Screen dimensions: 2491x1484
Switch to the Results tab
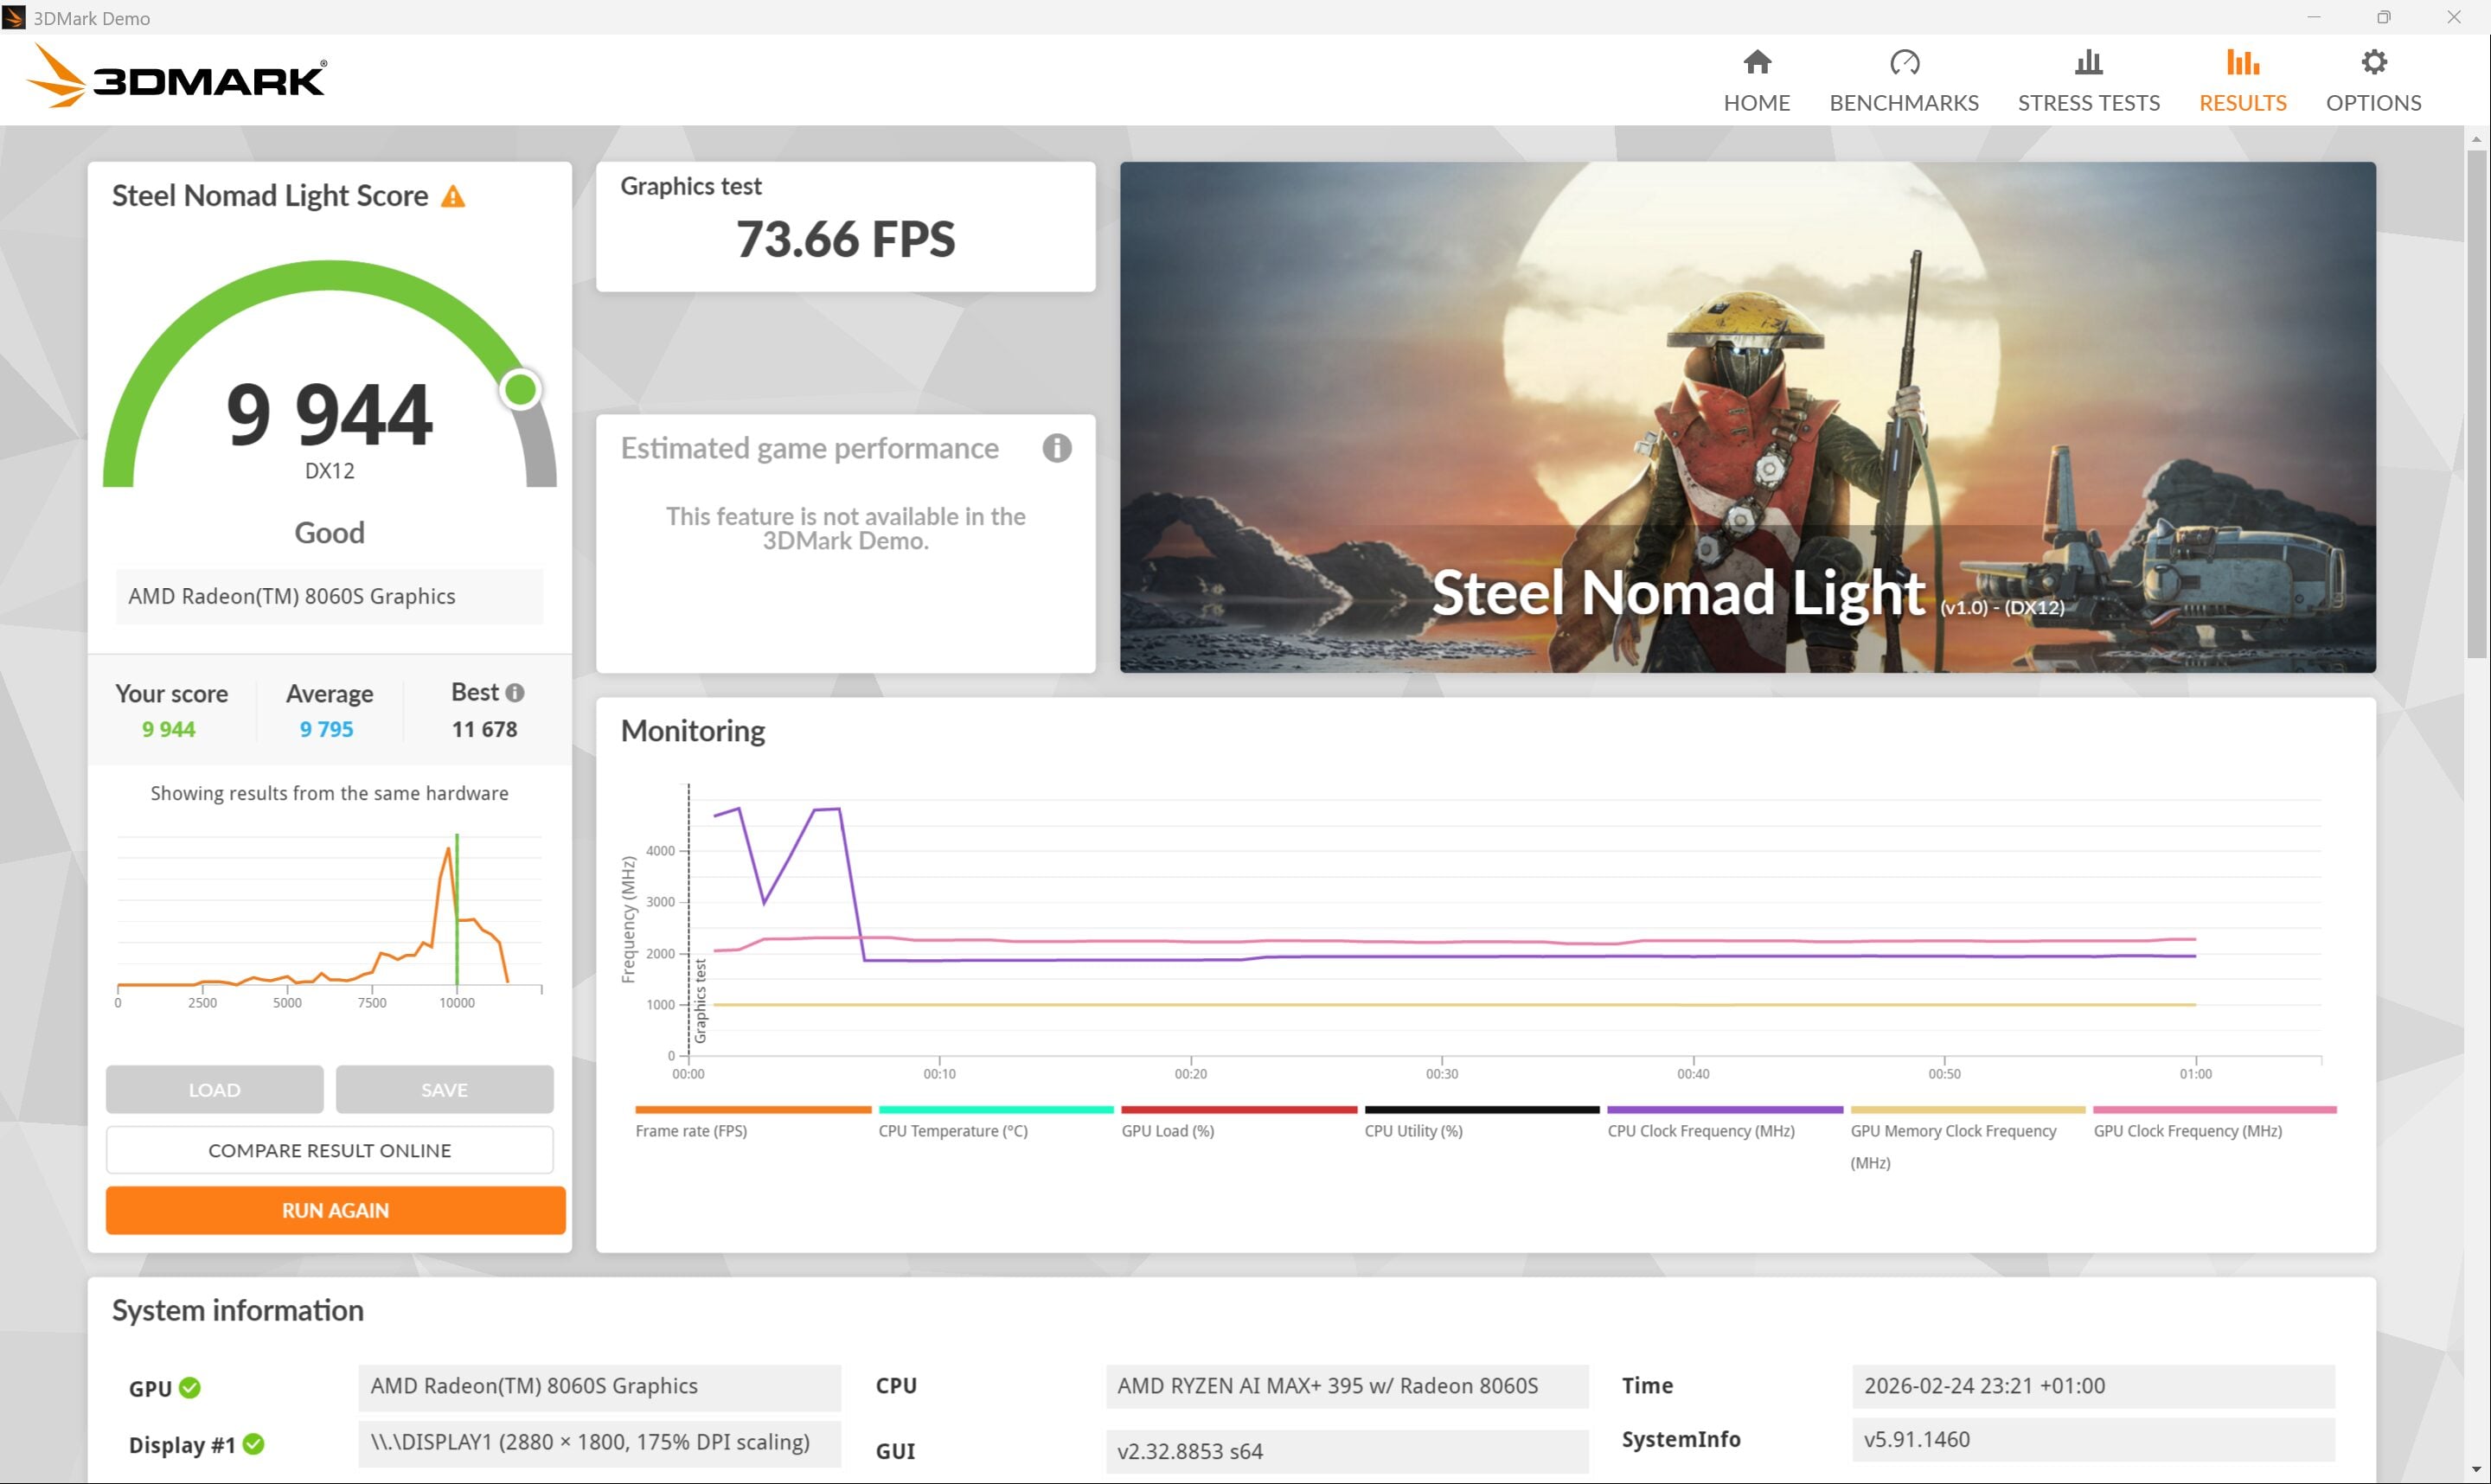click(x=2242, y=82)
